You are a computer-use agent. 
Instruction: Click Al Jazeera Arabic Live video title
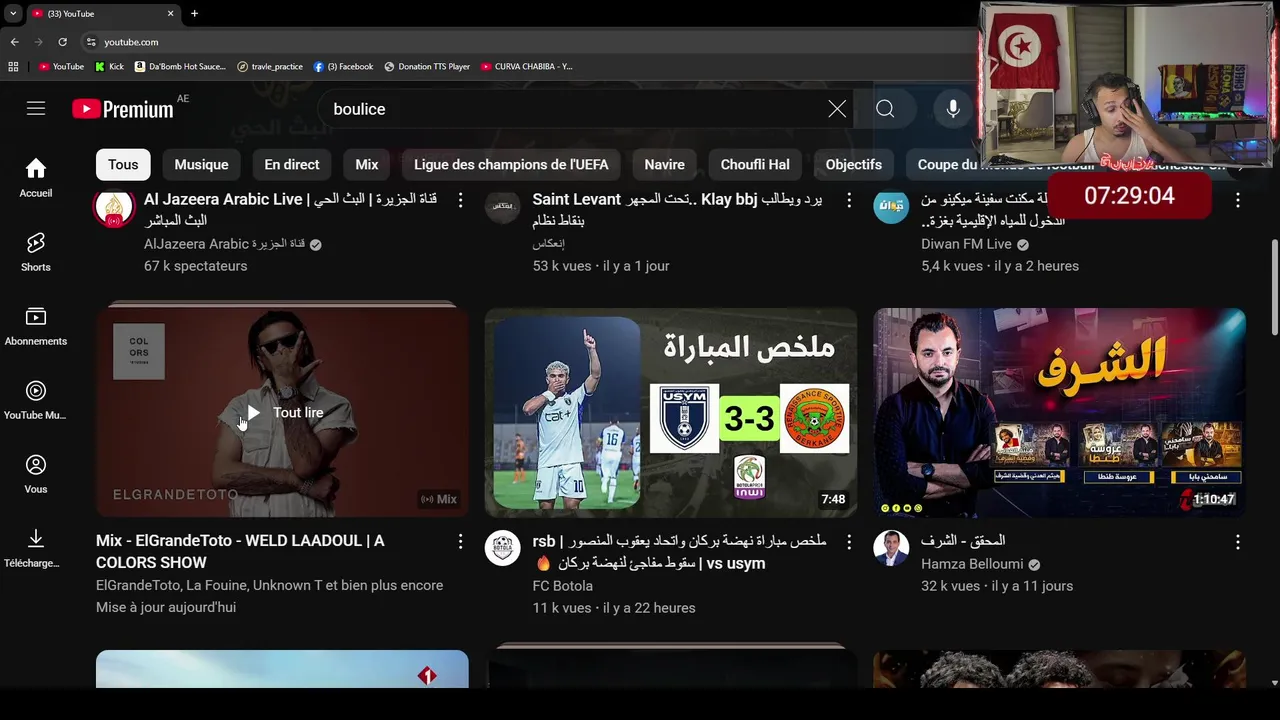pyautogui.click(x=290, y=210)
